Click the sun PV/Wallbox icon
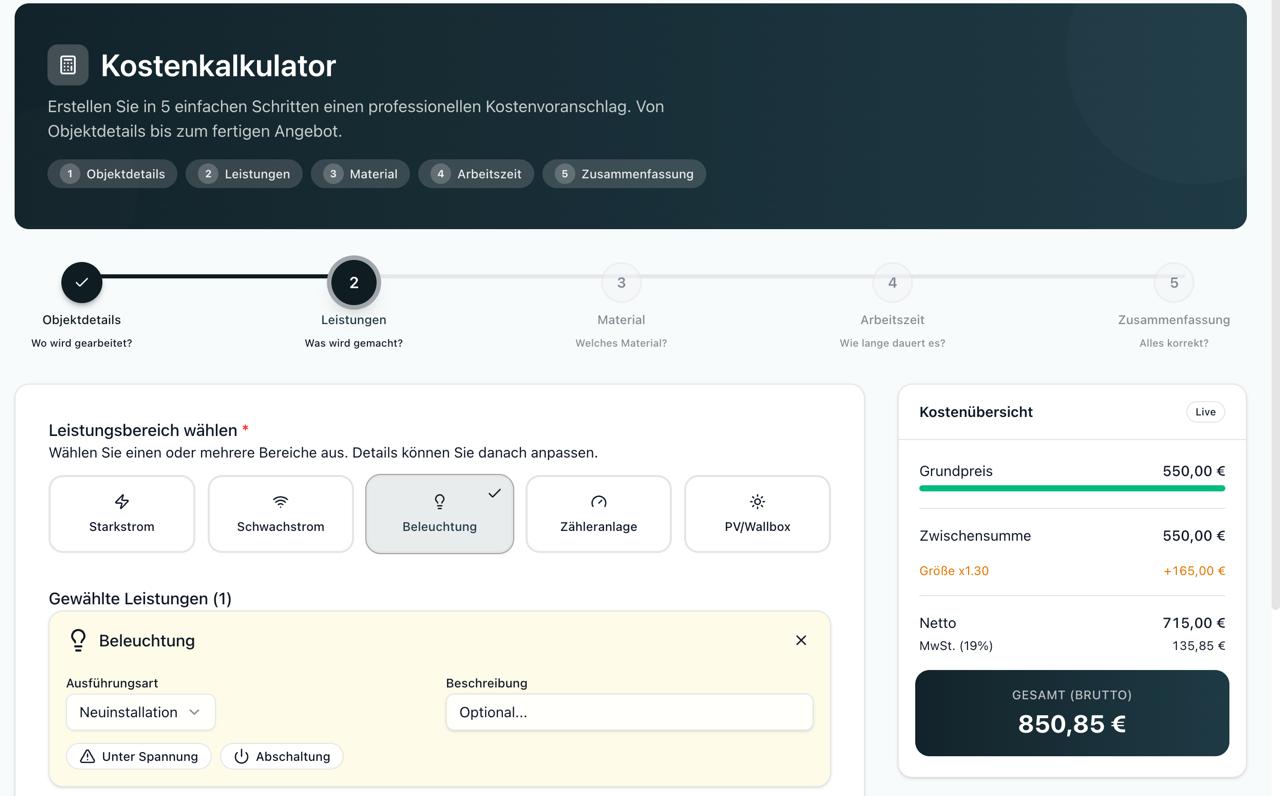Viewport: 1280px width, 796px height. point(757,501)
